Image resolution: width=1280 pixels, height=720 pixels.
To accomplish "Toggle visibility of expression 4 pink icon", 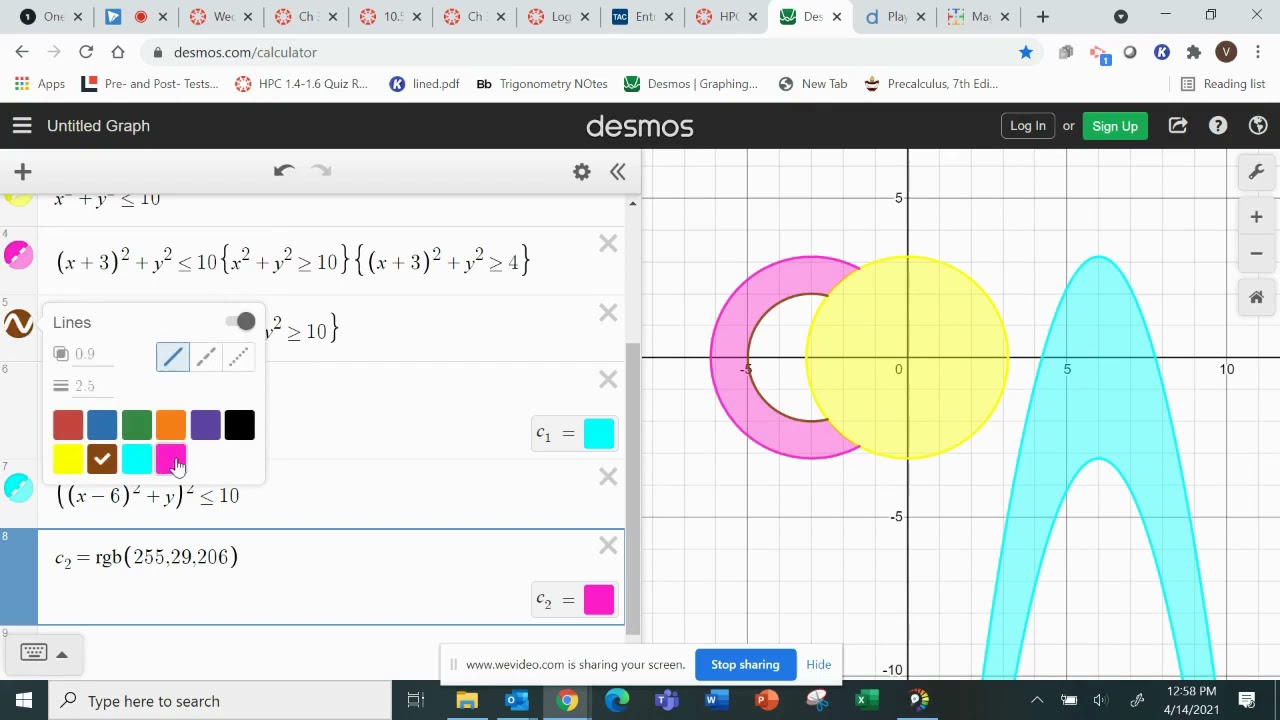I will pyautogui.click(x=19, y=256).
